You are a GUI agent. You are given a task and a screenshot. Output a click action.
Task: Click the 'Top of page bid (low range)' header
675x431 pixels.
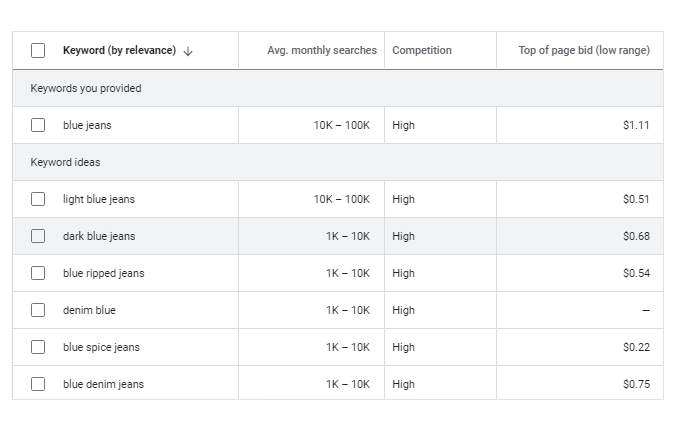tap(584, 50)
